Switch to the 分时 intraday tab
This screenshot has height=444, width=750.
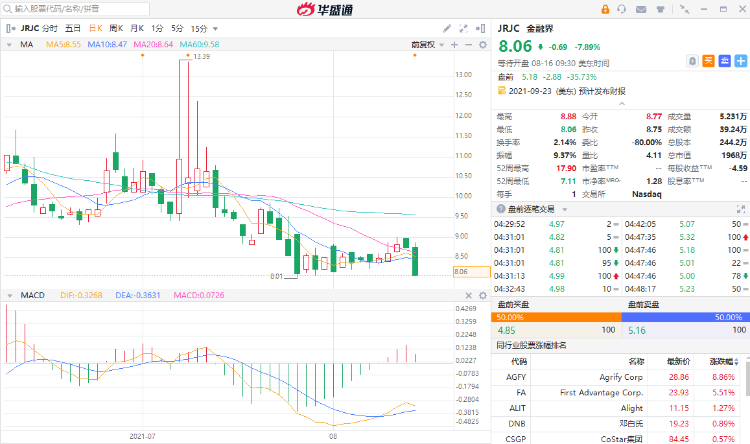(50, 28)
